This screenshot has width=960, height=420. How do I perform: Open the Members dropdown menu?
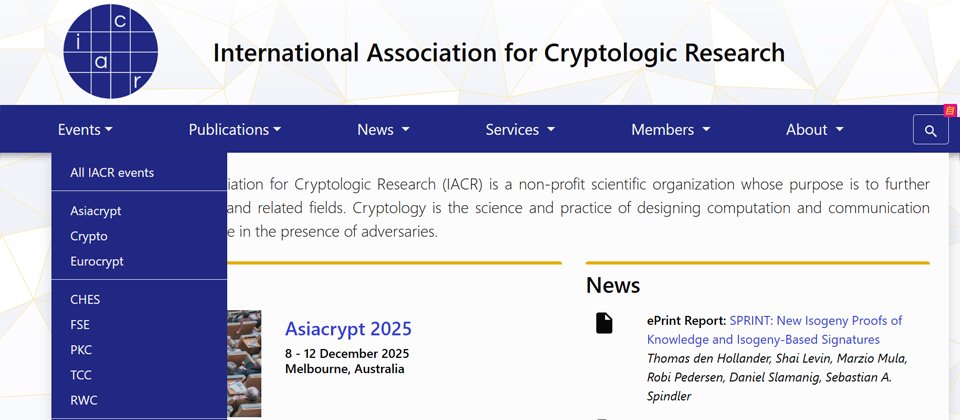coord(670,130)
